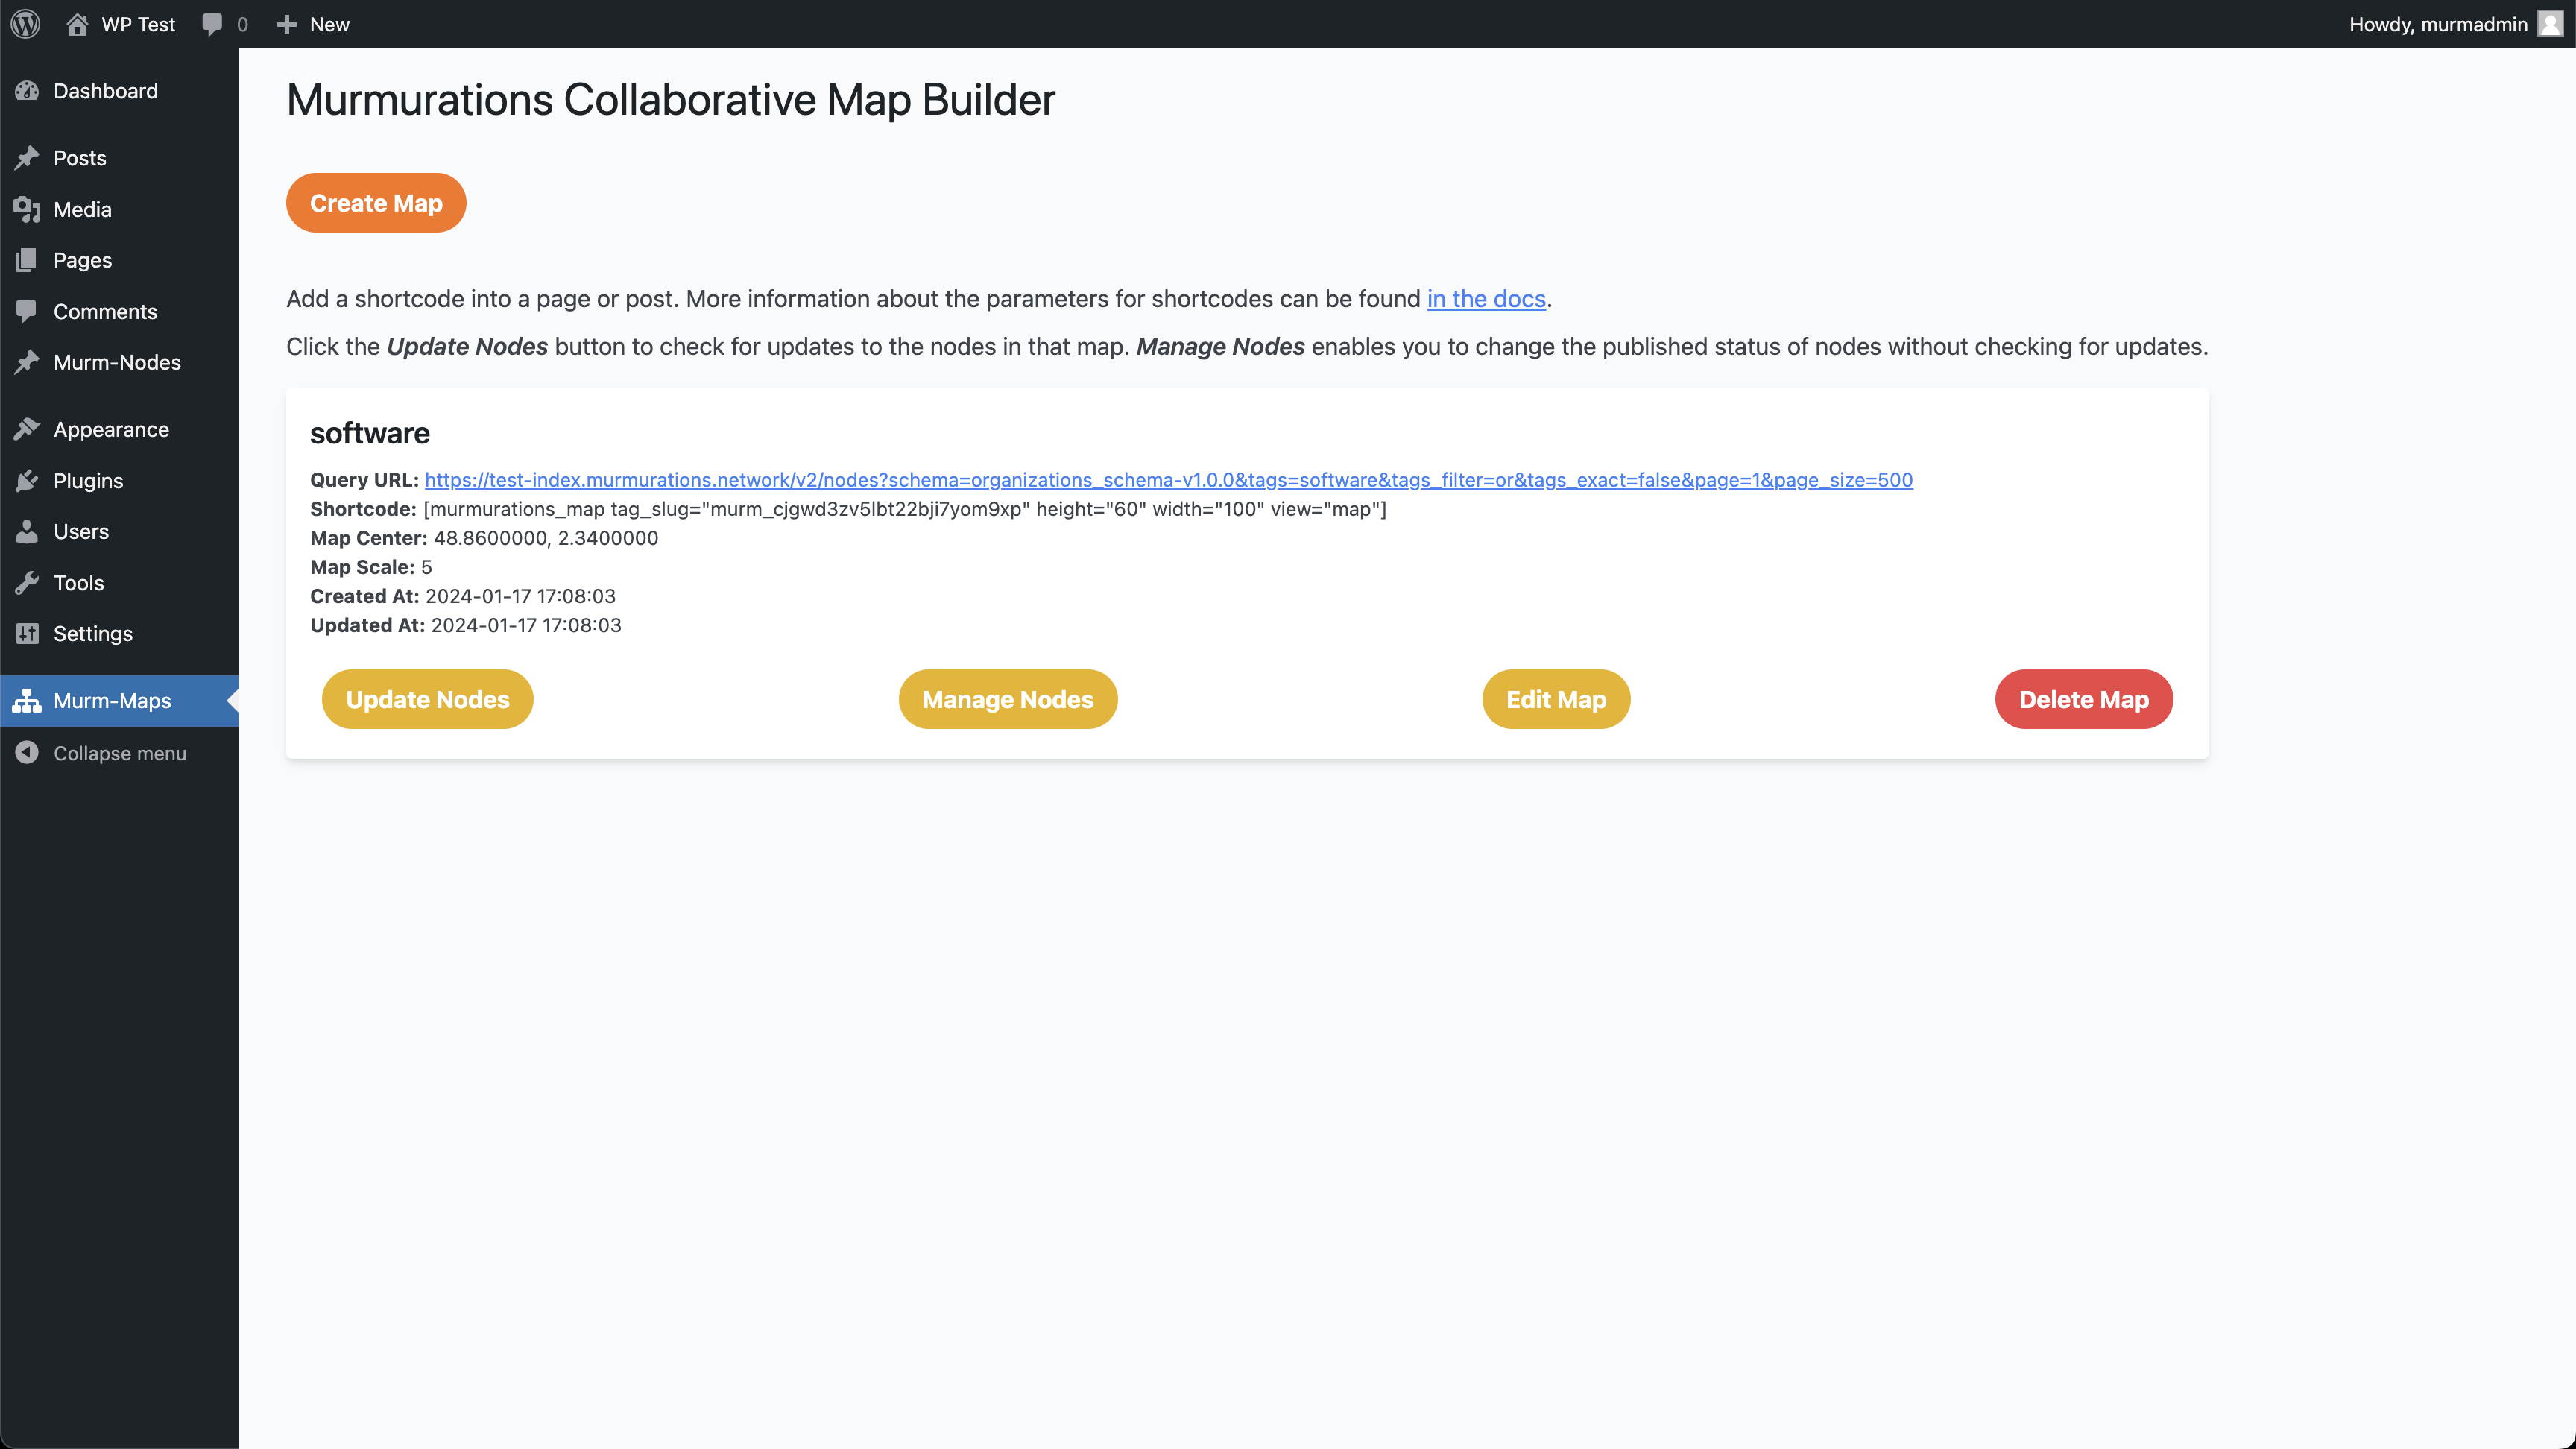Click the comments bubble in admin bar

[212, 24]
